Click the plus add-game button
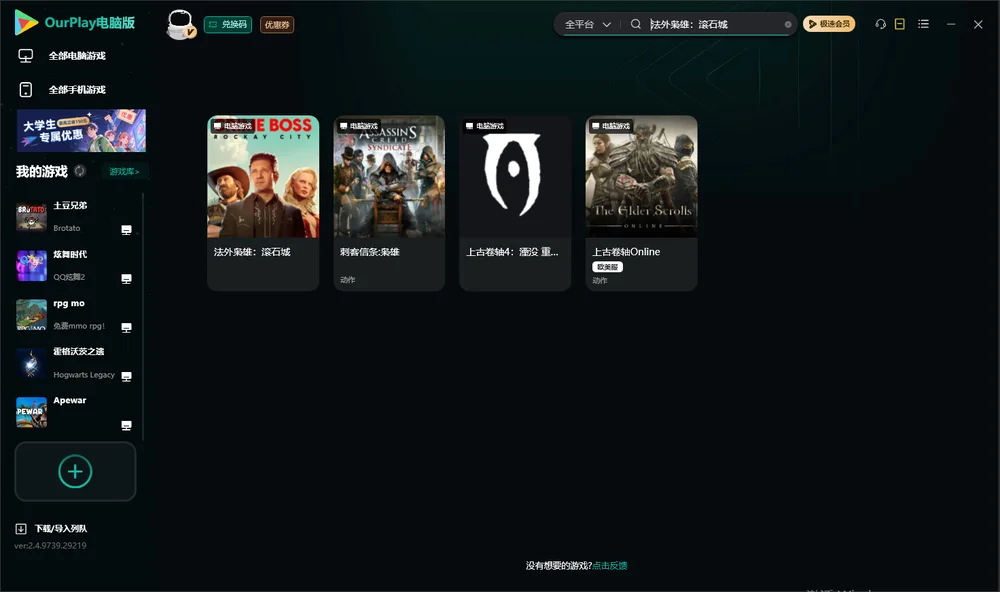1000x592 pixels. (x=75, y=471)
